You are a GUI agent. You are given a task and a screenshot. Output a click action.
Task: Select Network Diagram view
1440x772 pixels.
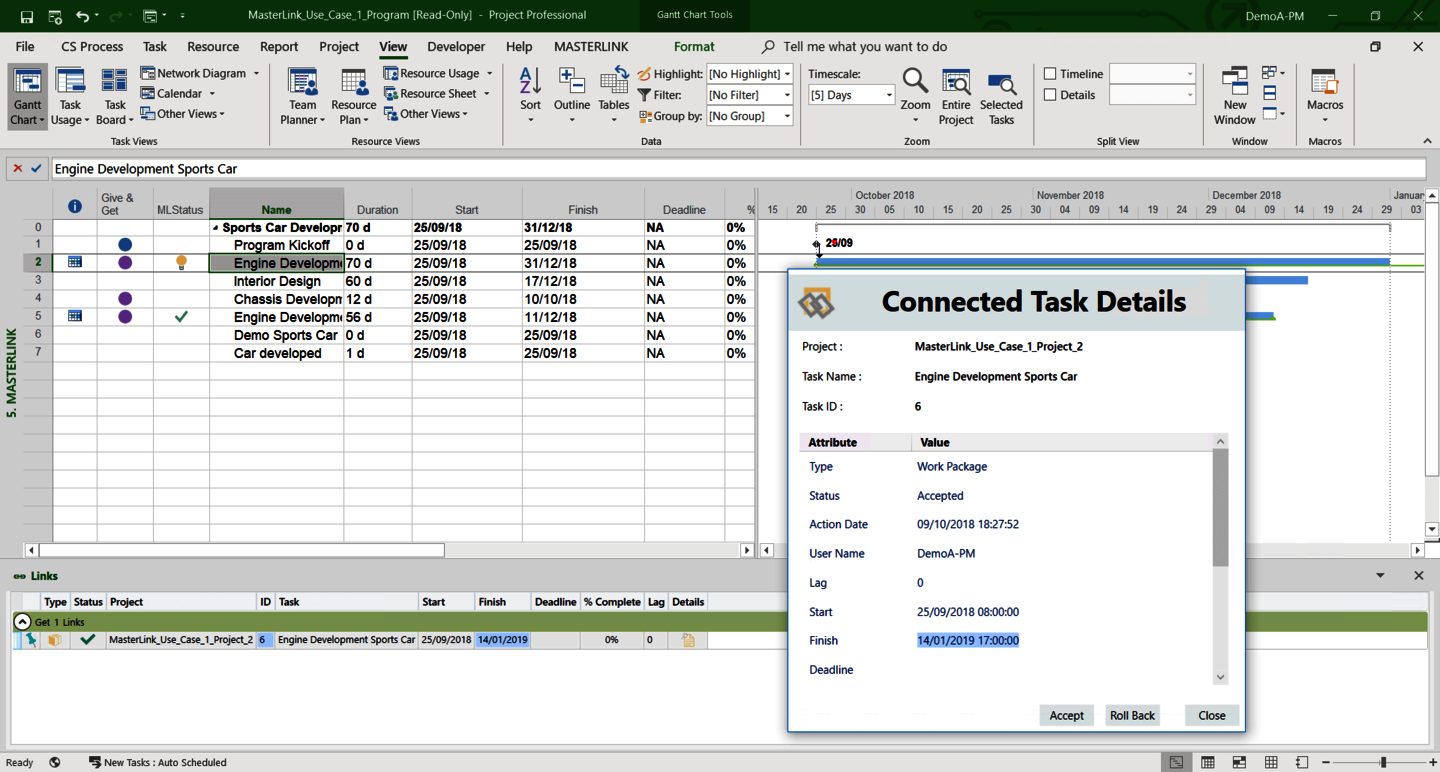click(200, 73)
